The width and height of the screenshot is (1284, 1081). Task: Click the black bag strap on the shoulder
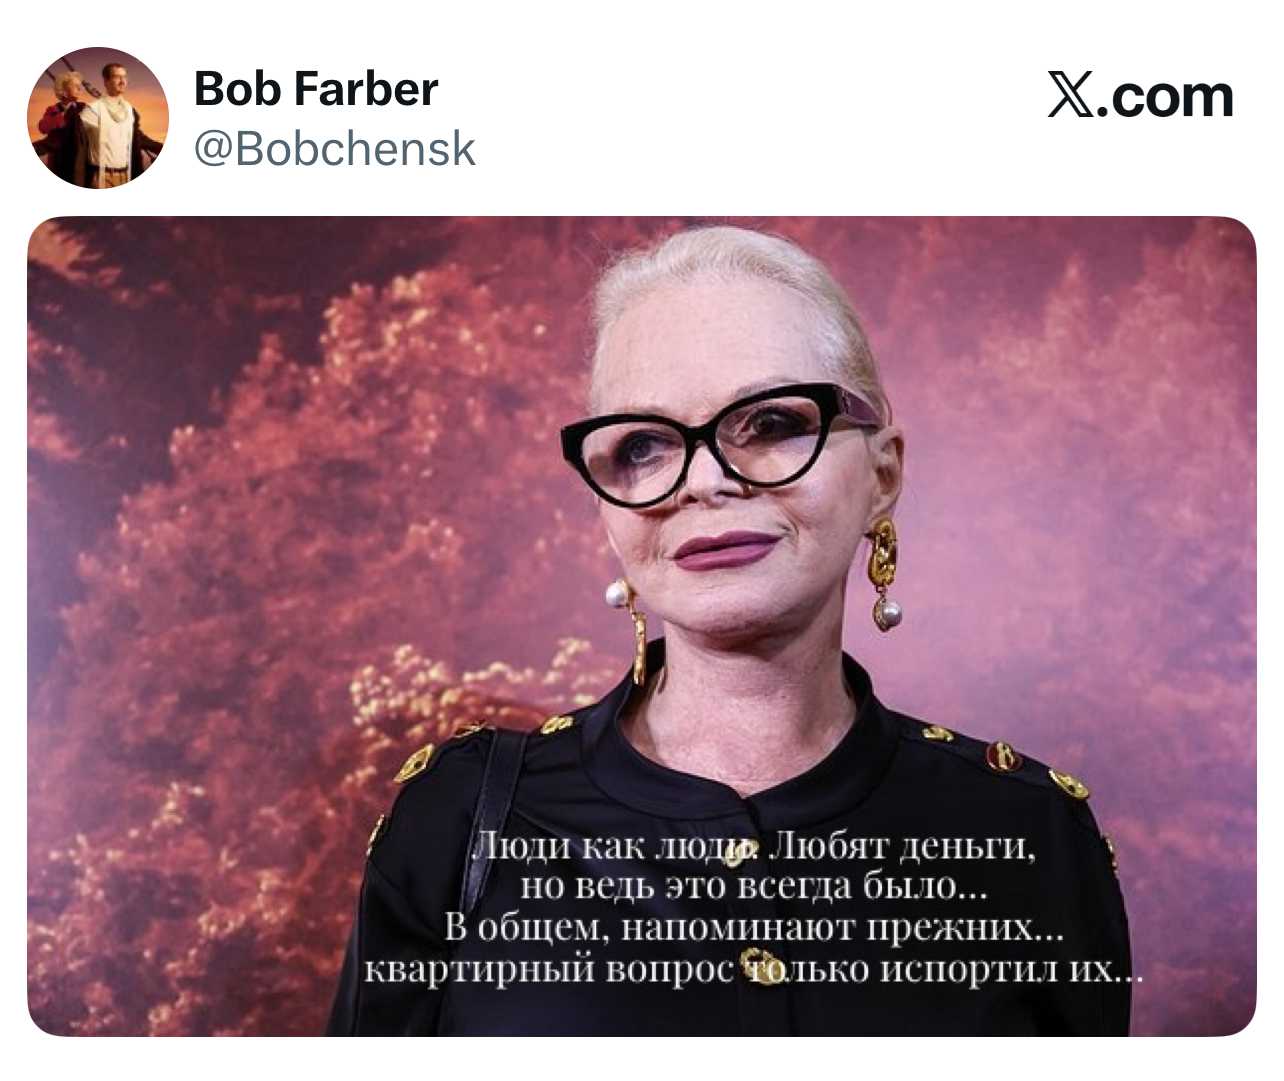498,800
